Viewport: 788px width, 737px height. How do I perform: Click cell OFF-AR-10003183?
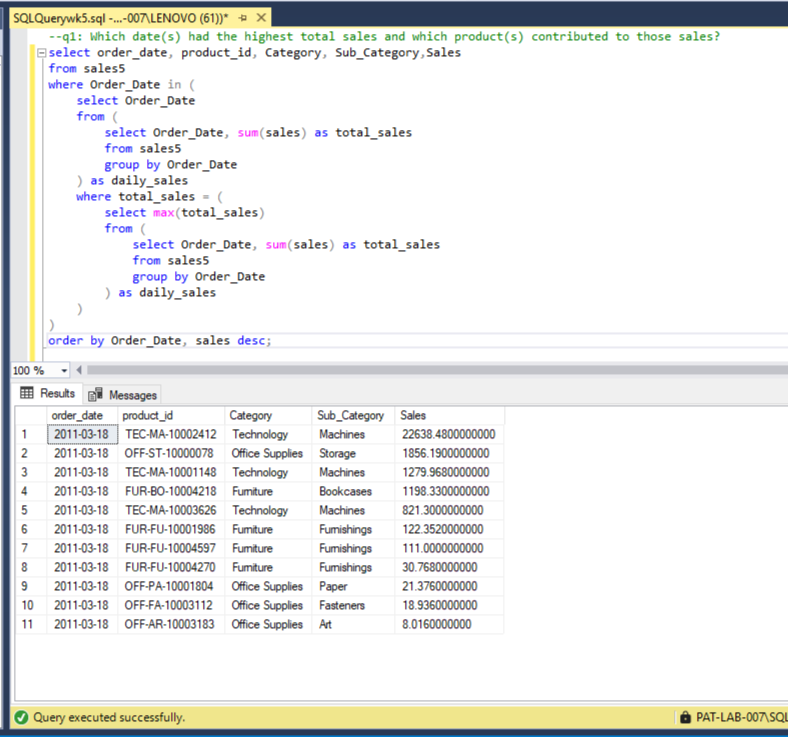click(x=171, y=624)
